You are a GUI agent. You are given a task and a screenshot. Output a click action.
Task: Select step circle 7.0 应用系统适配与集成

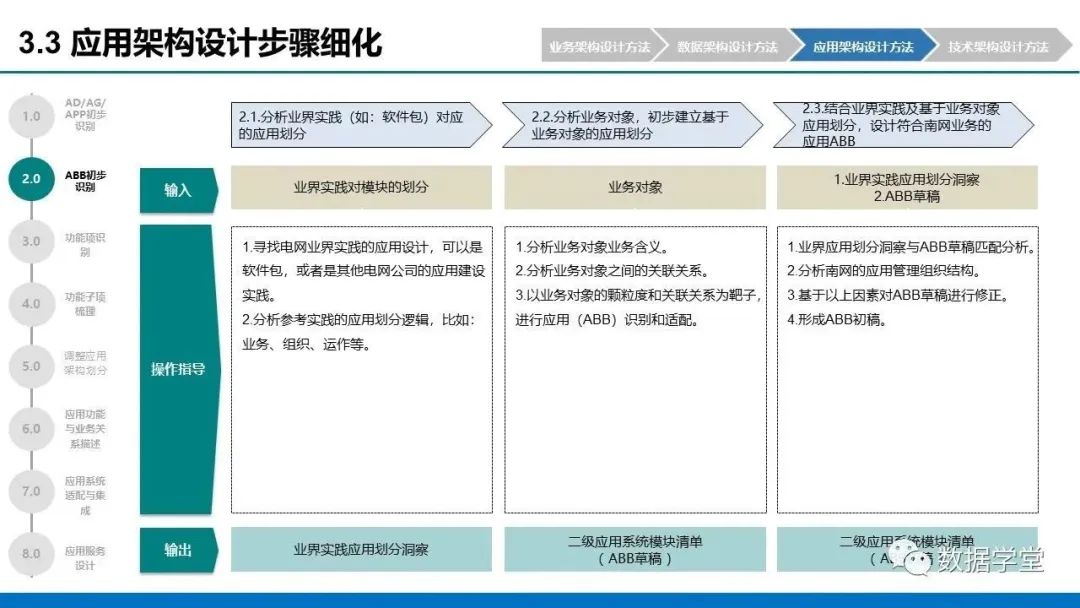coord(31,491)
